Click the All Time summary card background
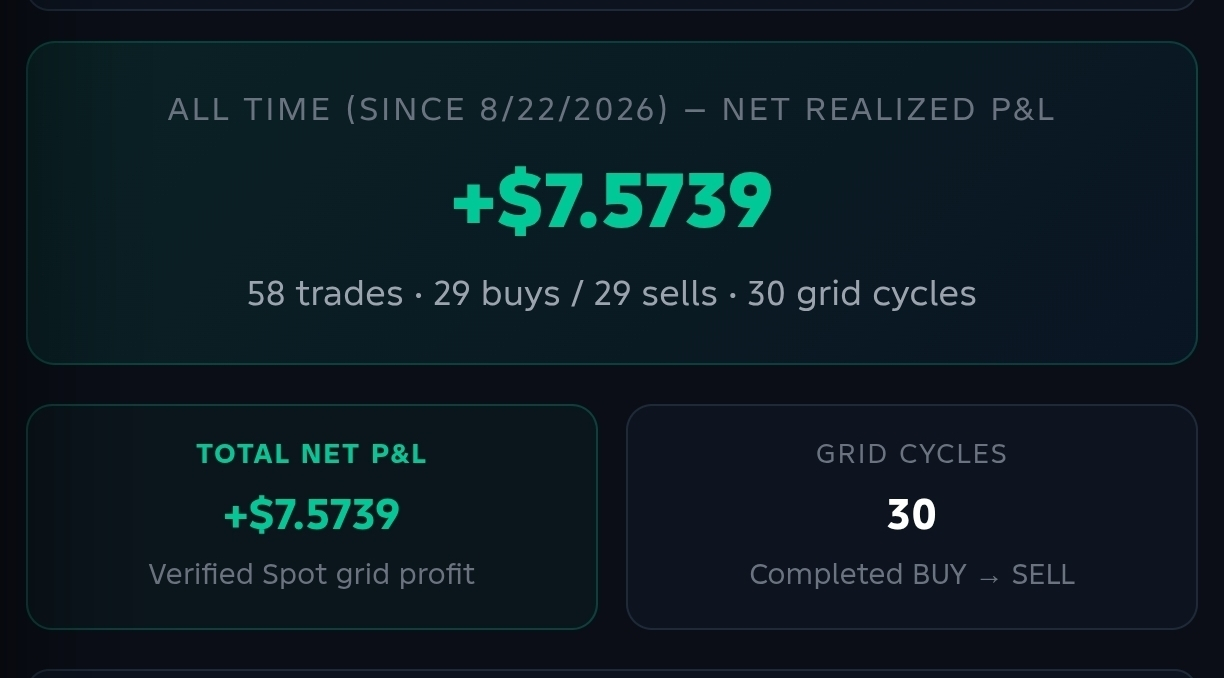Viewport: 1224px width, 678px height. click(612, 203)
